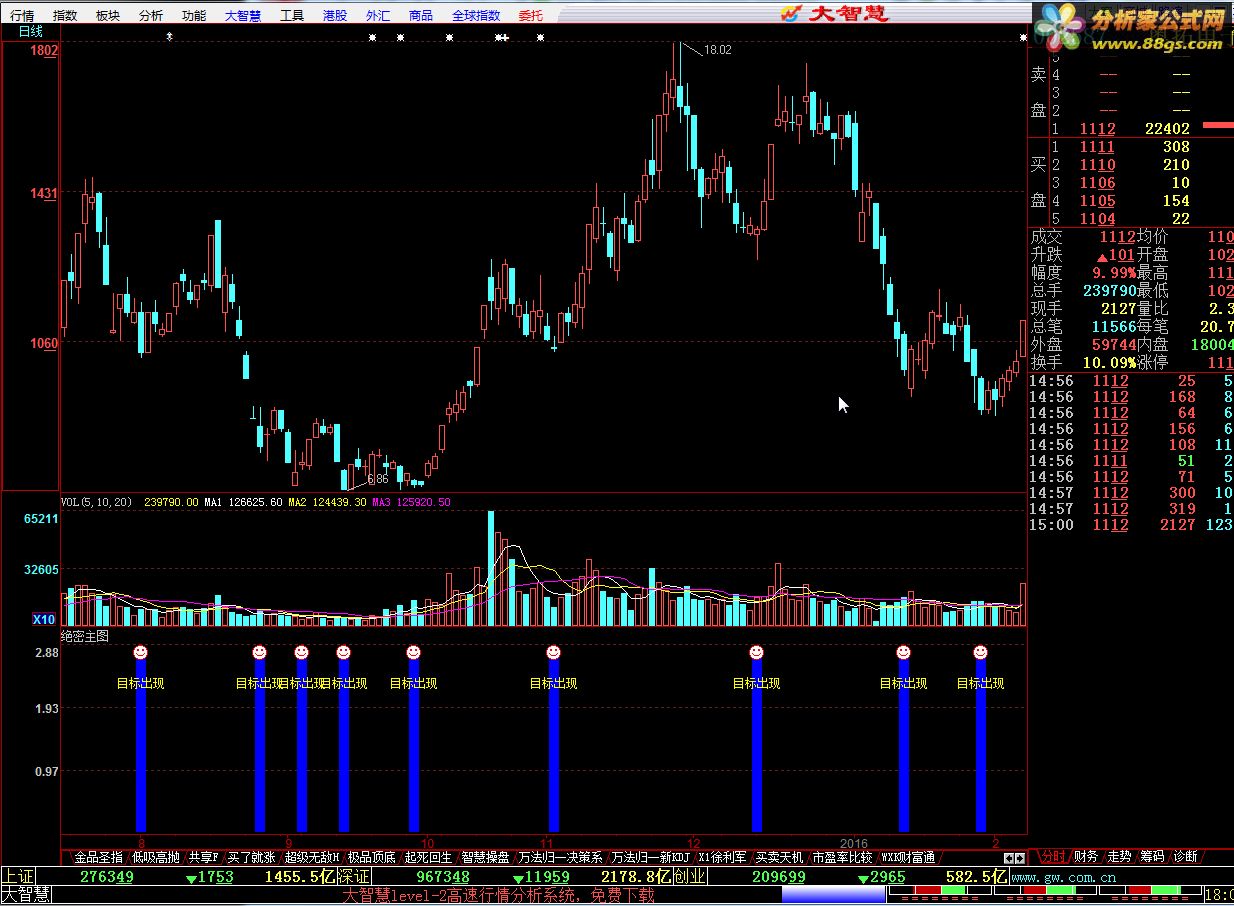Click the 日线 period label
This screenshot has width=1234, height=906.
click(x=31, y=32)
